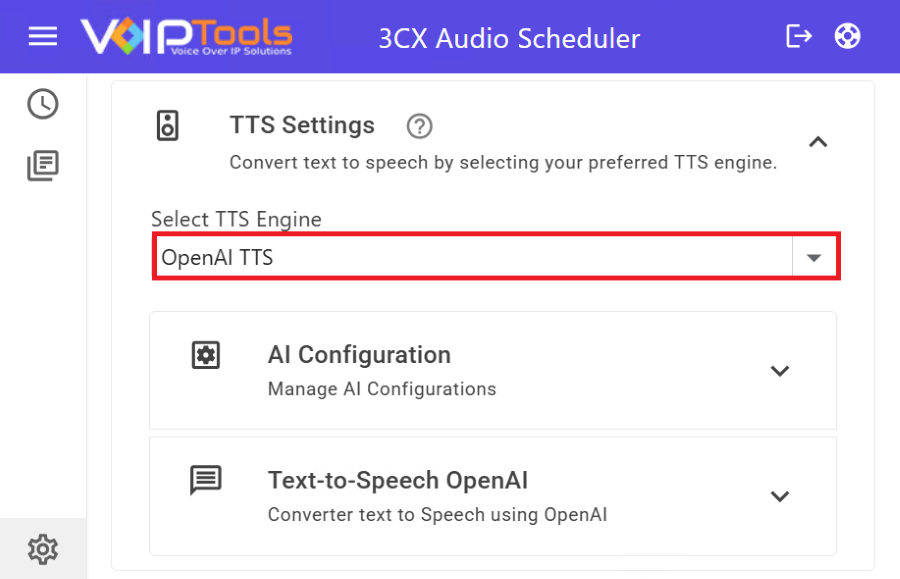900x579 pixels.
Task: Open the library list sidebar icon
Action: click(43, 166)
